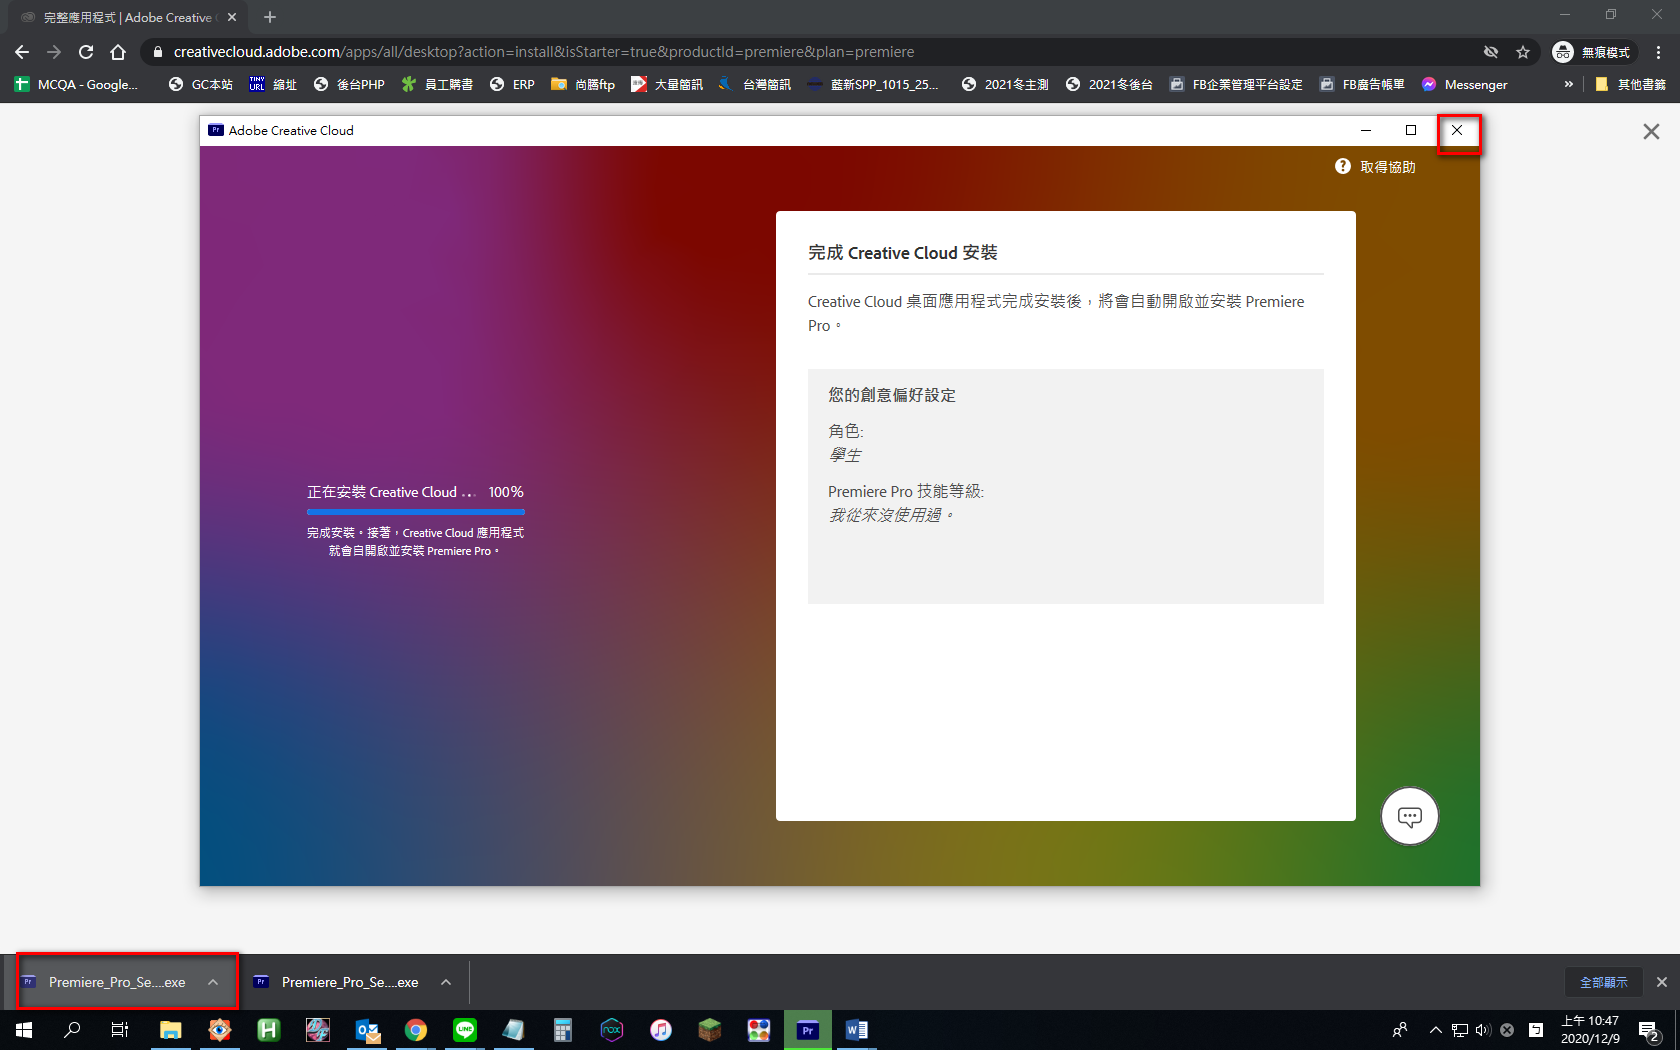1680x1050 pixels.
Task: Expand the hidden bookmarks overflow chevron
Action: pyautogui.click(x=1568, y=85)
